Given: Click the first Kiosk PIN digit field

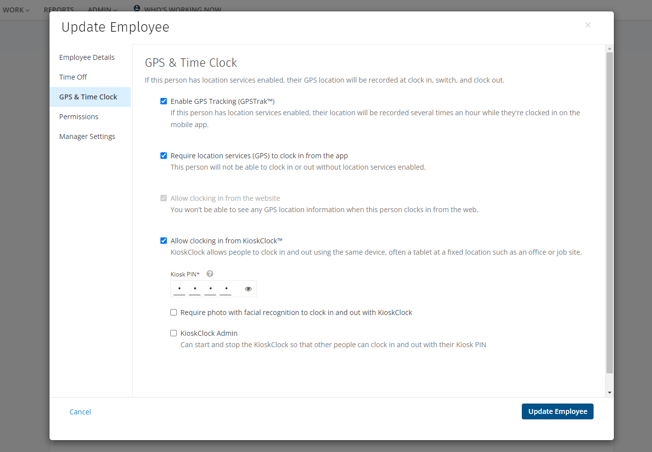Looking at the screenshot, I should coord(179,289).
